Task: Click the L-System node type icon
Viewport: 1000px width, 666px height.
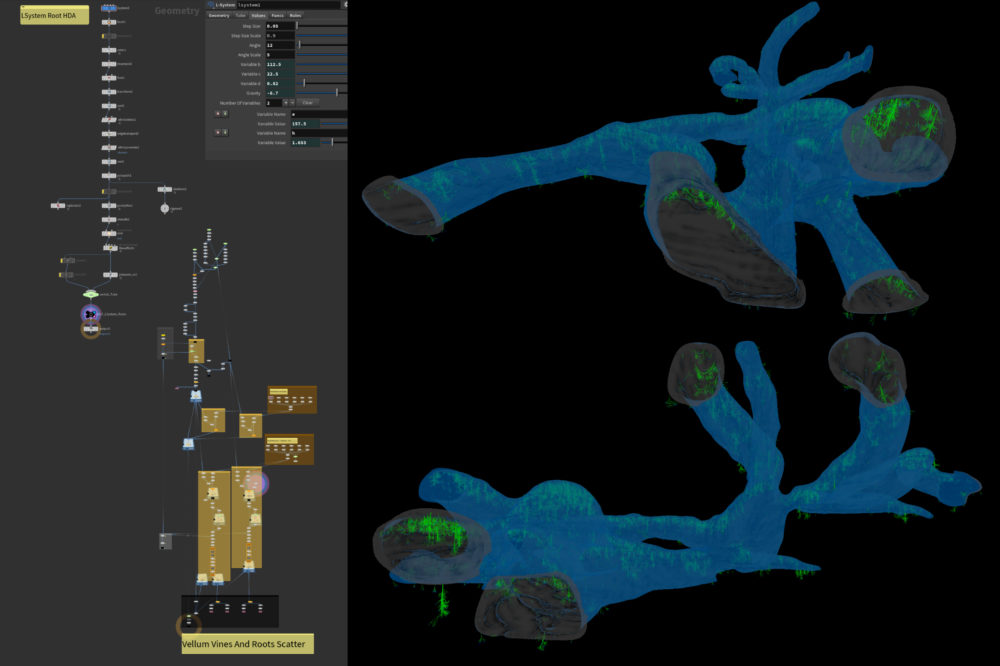Action: coord(211,5)
